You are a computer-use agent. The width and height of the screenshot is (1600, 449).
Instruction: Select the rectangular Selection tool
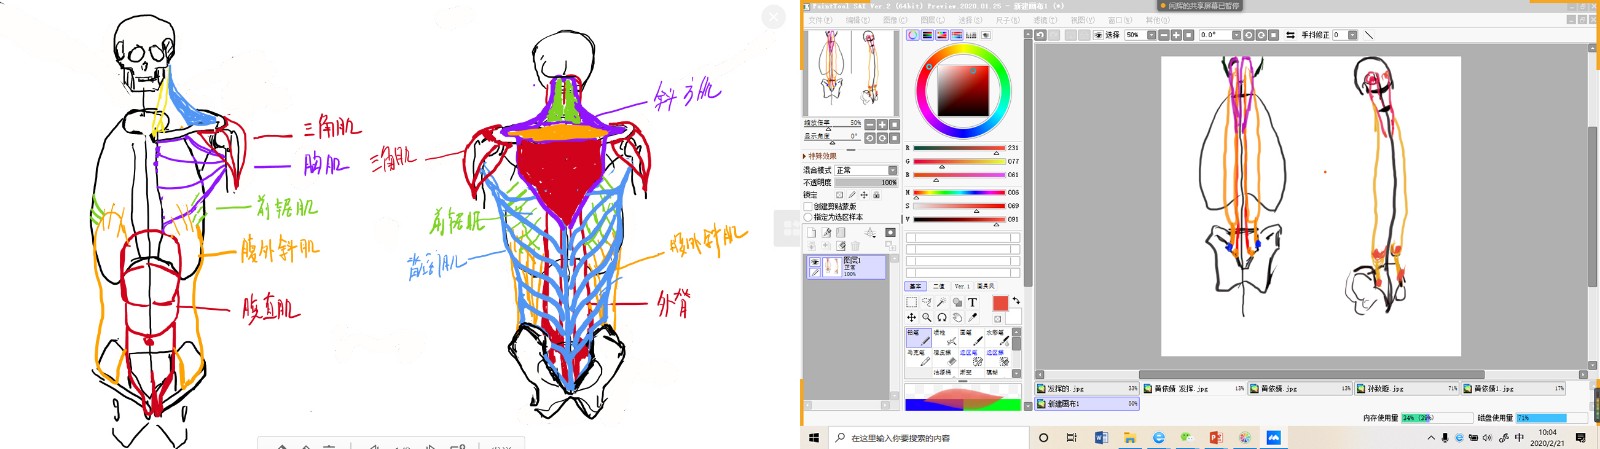pyautogui.click(x=911, y=302)
